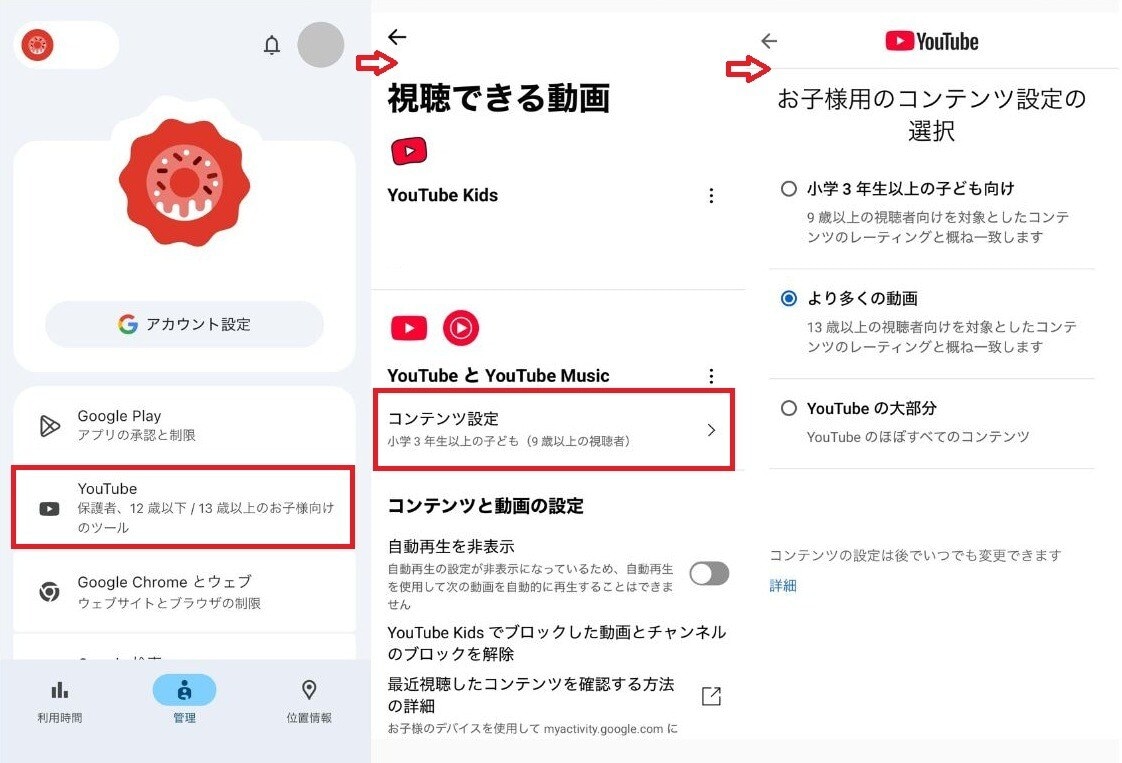
Task: Click the Google G logo in account button
Action: 128,324
